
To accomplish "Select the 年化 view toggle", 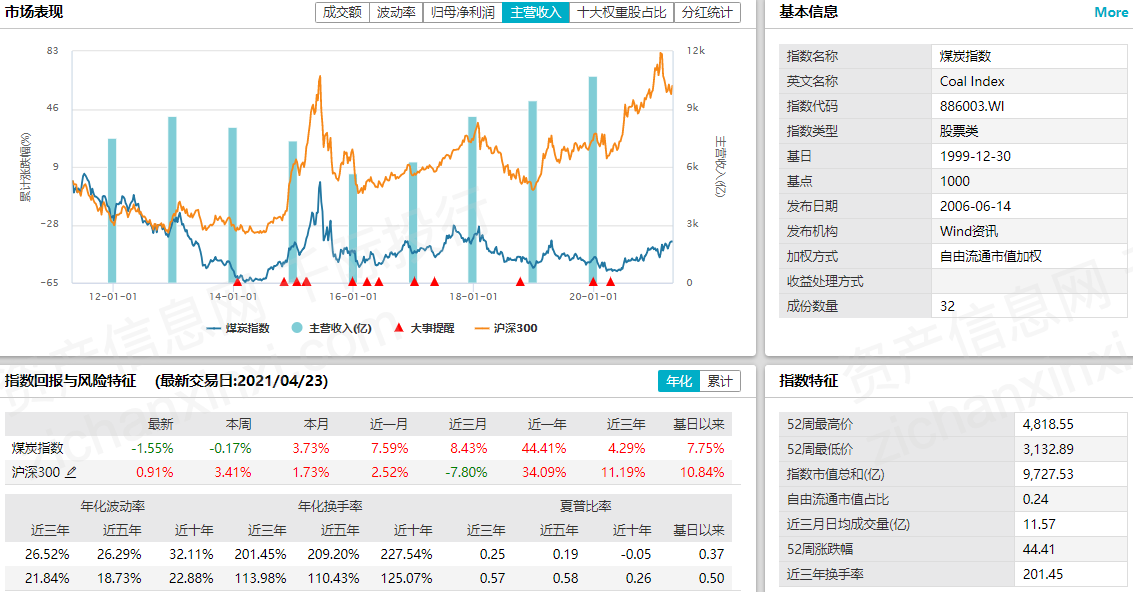I will pyautogui.click(x=680, y=381).
